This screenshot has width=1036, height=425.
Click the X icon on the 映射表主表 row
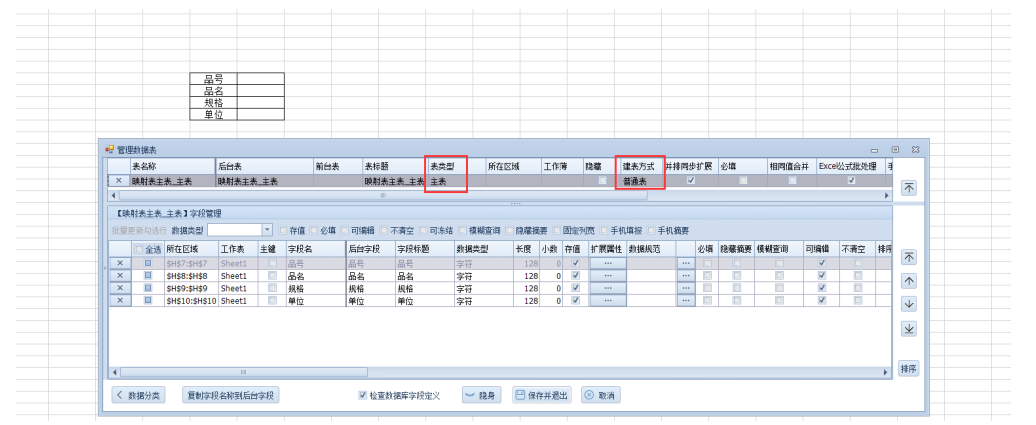pos(119,181)
